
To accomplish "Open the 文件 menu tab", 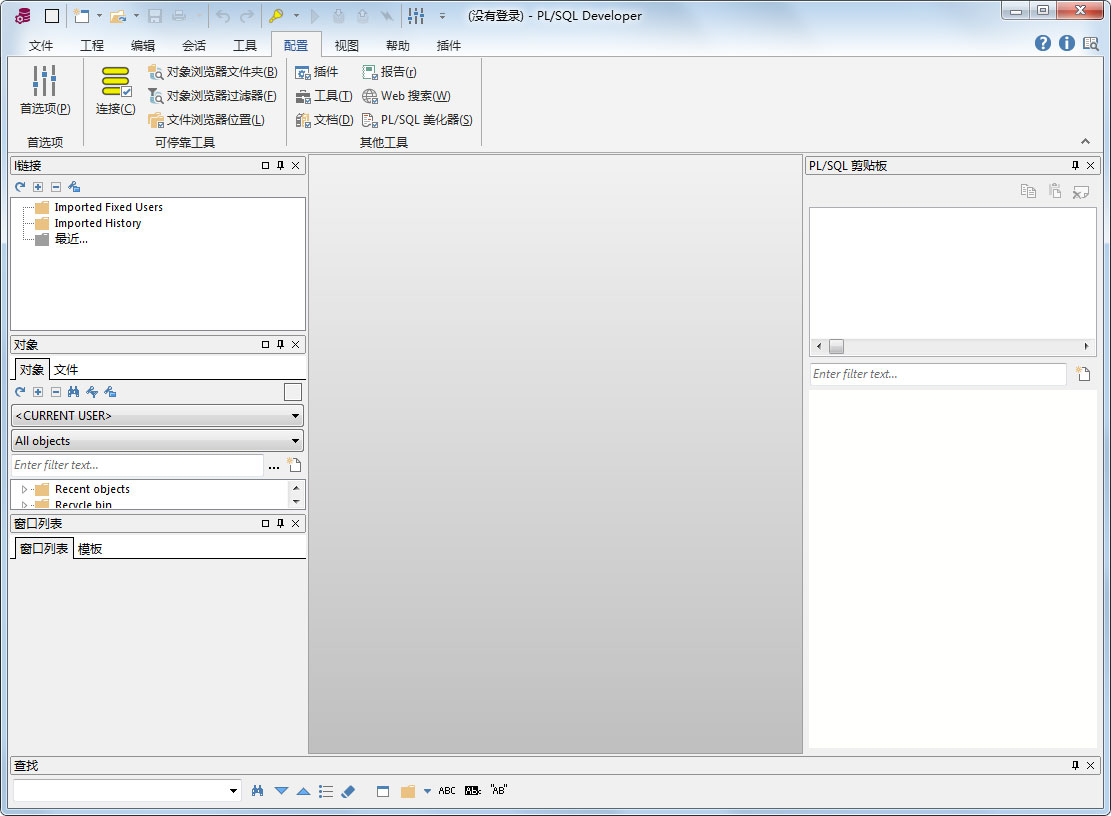I will (x=40, y=45).
